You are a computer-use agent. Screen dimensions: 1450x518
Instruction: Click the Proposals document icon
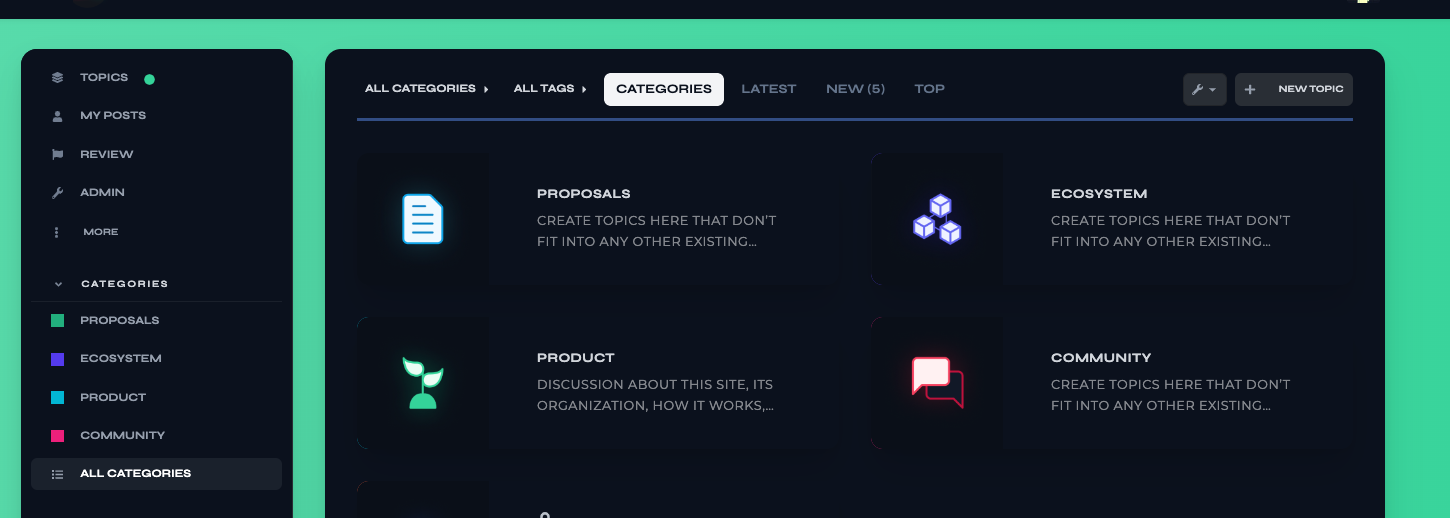tap(423, 219)
